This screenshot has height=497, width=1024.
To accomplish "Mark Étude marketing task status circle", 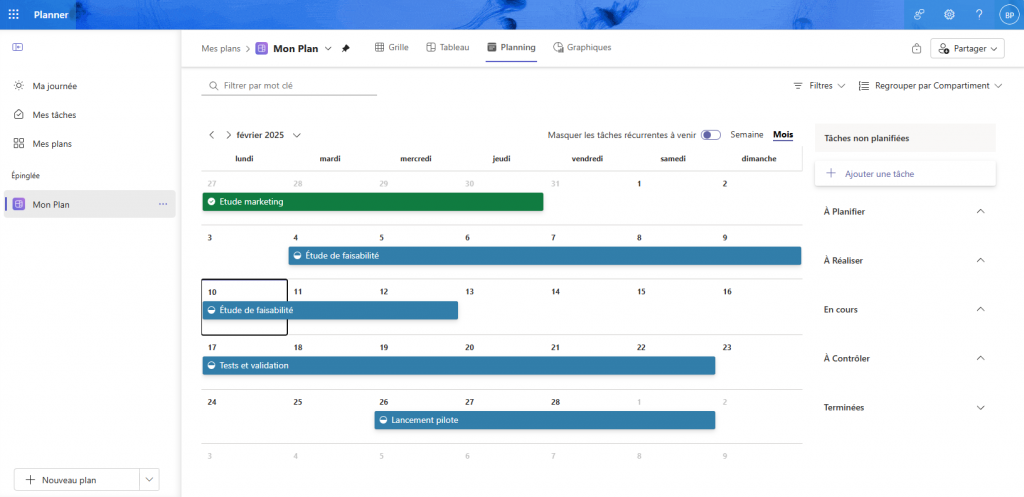I will click(211, 202).
